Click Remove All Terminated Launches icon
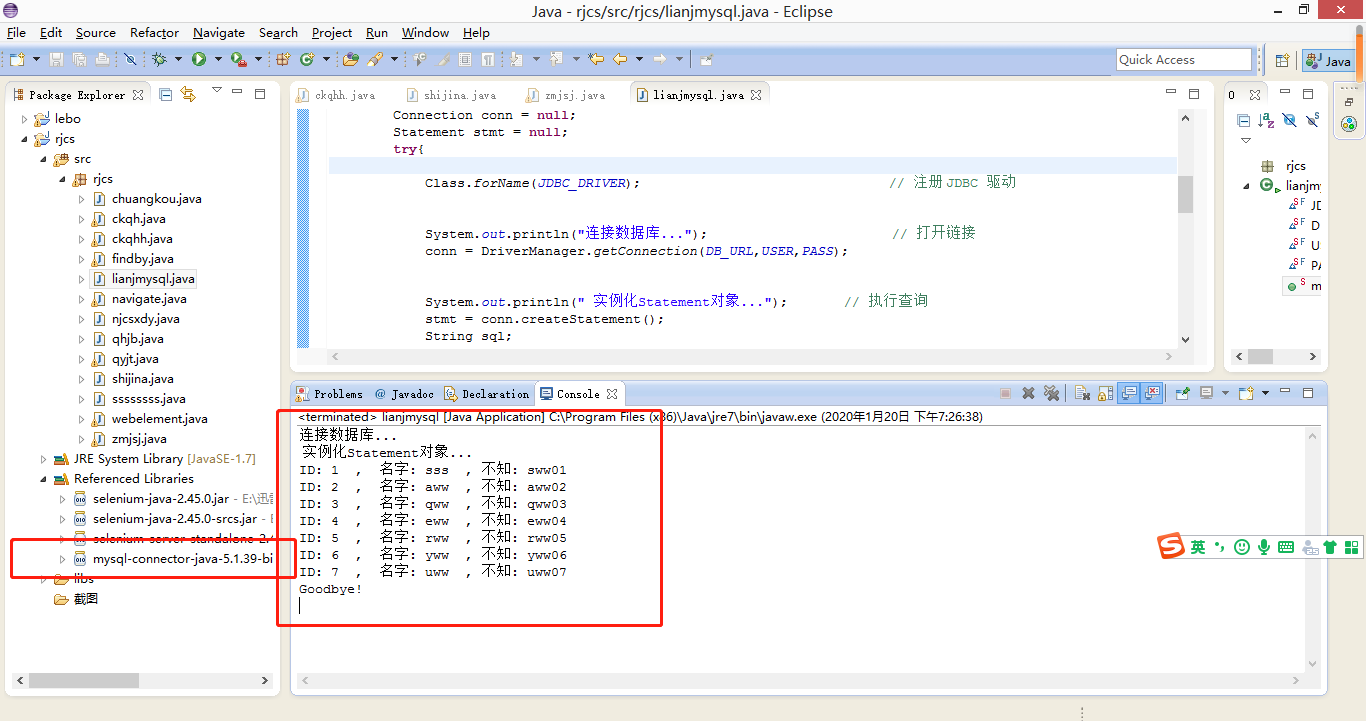 [1052, 394]
